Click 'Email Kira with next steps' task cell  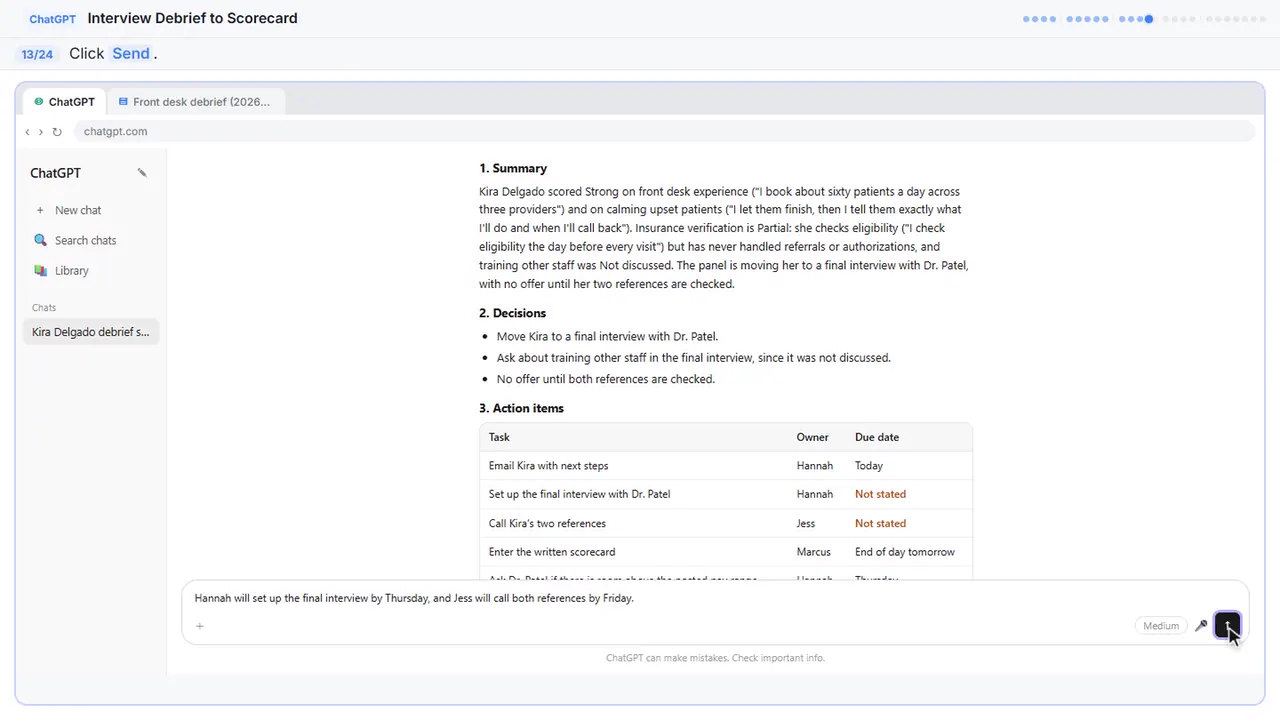pyautogui.click(x=548, y=466)
